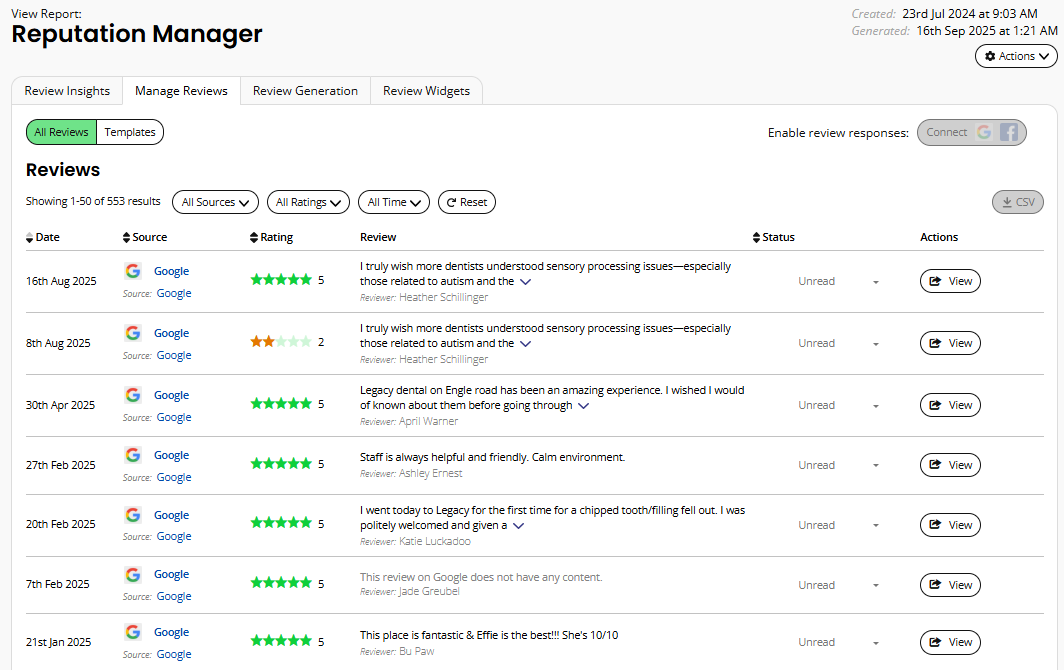Click five-star rating of Ashley Ernest review
This screenshot has height=670, width=1064.
point(281,464)
